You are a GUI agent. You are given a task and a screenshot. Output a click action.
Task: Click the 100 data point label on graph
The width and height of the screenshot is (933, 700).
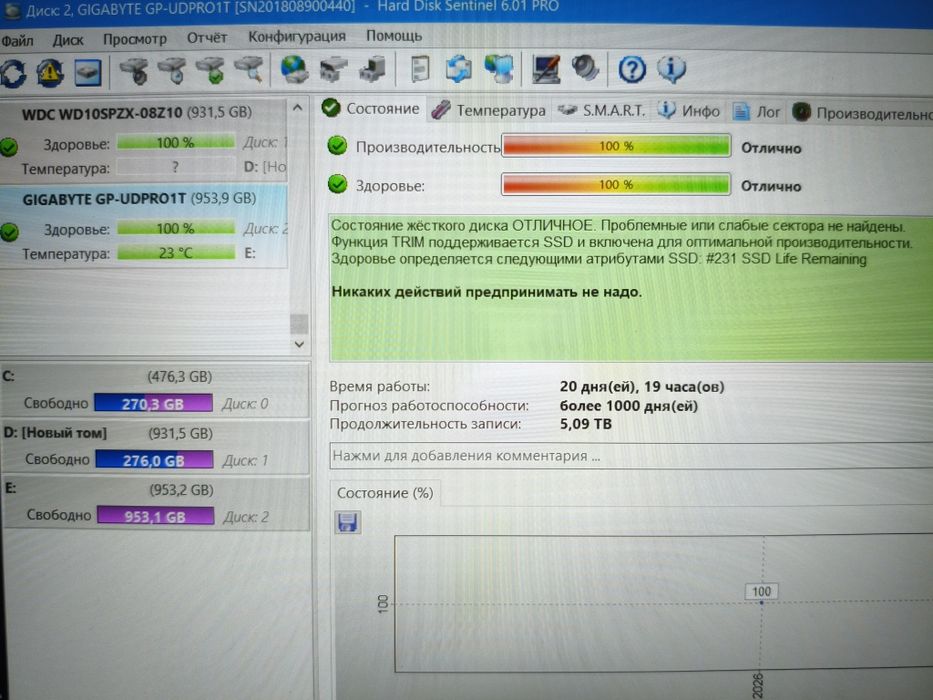pos(761,591)
